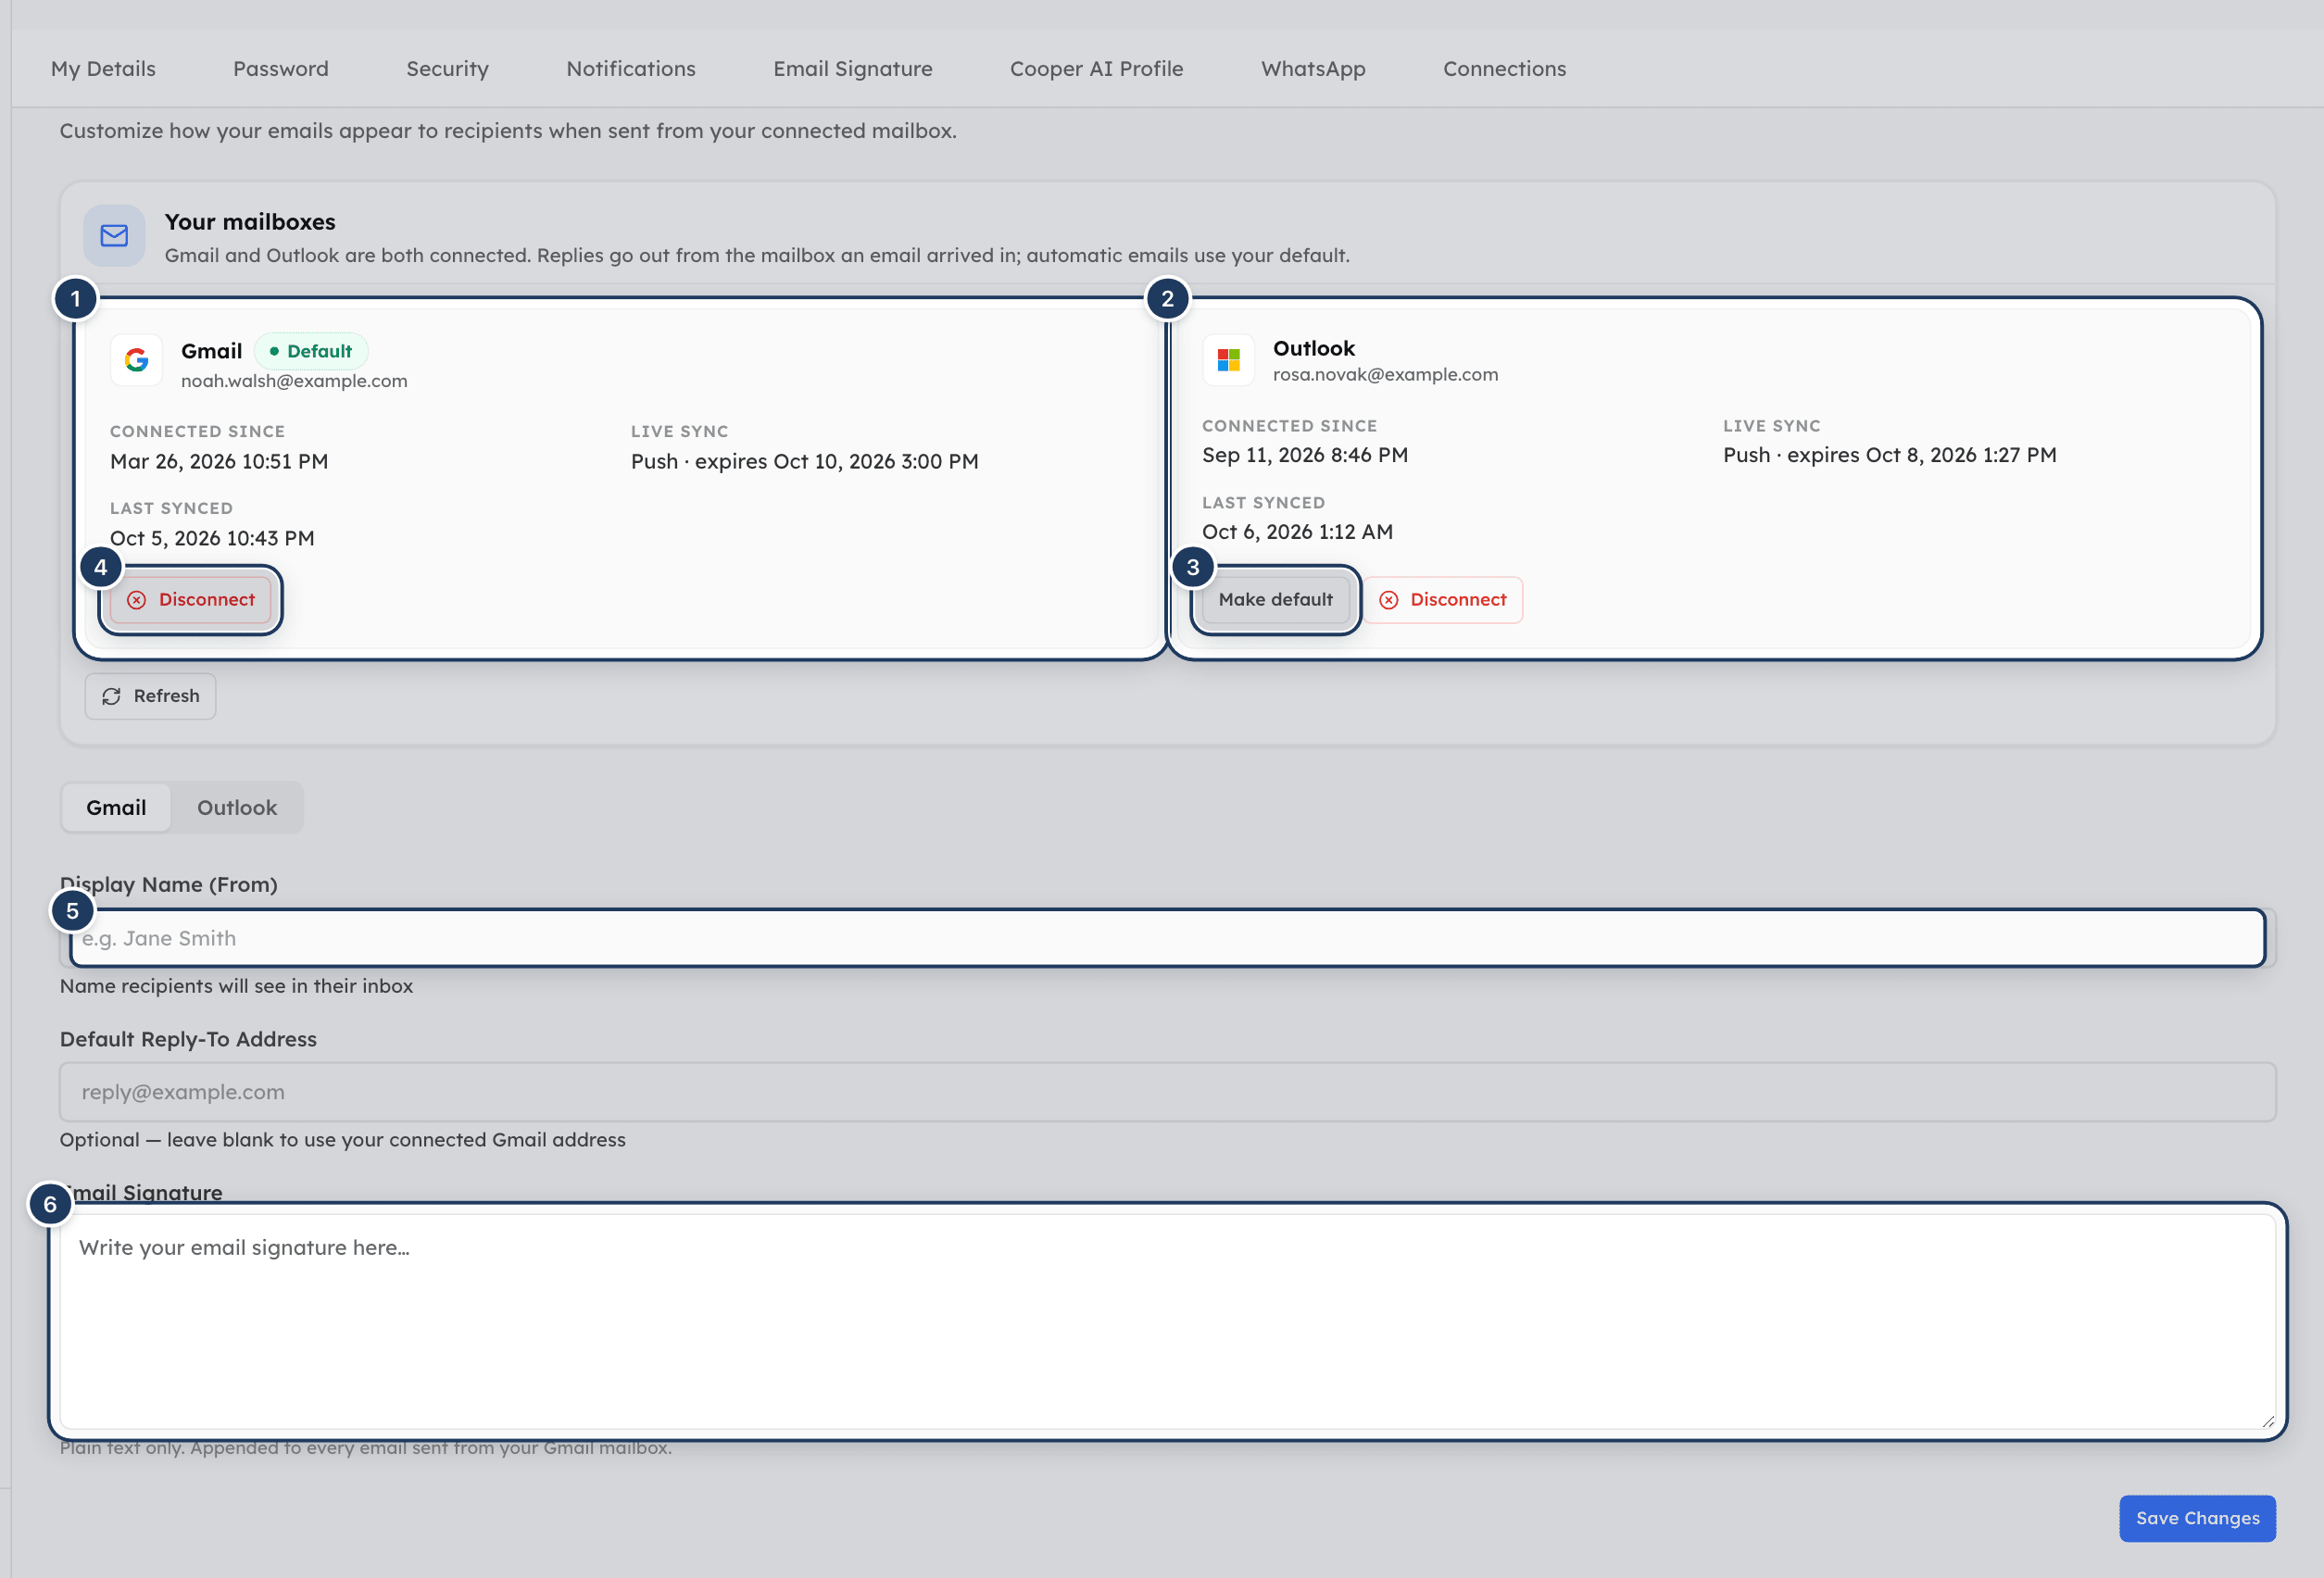The image size is (2324, 1578).
Task: Focus the Default Reply-To Address field
Action: pos(1168,1092)
